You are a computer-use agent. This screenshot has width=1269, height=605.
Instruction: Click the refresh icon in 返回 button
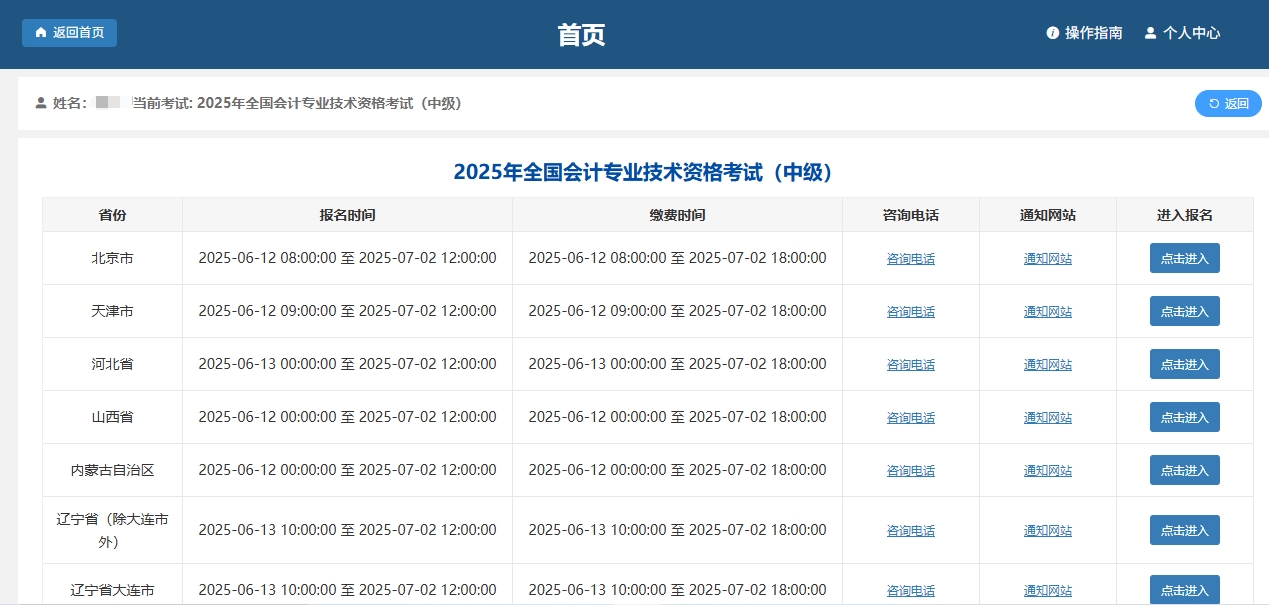tap(1214, 103)
